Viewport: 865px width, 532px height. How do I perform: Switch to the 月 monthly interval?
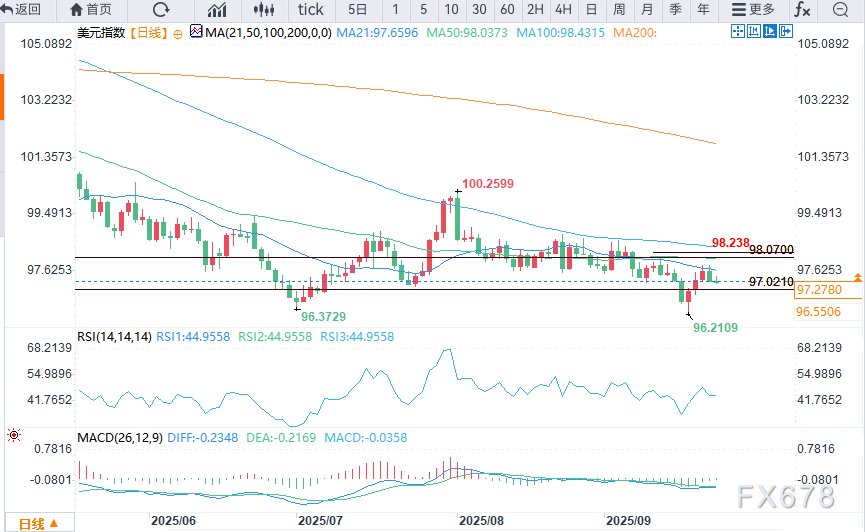pyautogui.click(x=647, y=9)
